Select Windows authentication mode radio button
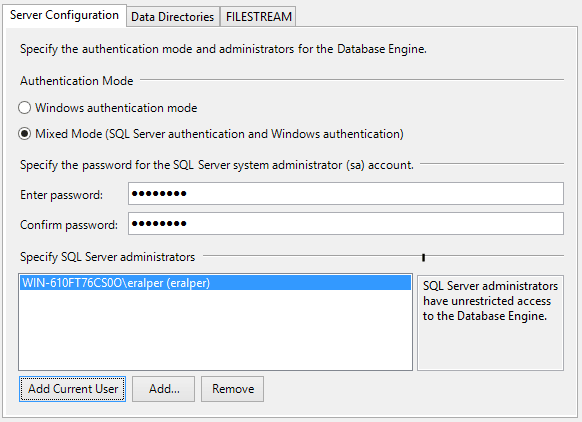Viewport: 582px width, 422px height. [x=24, y=108]
